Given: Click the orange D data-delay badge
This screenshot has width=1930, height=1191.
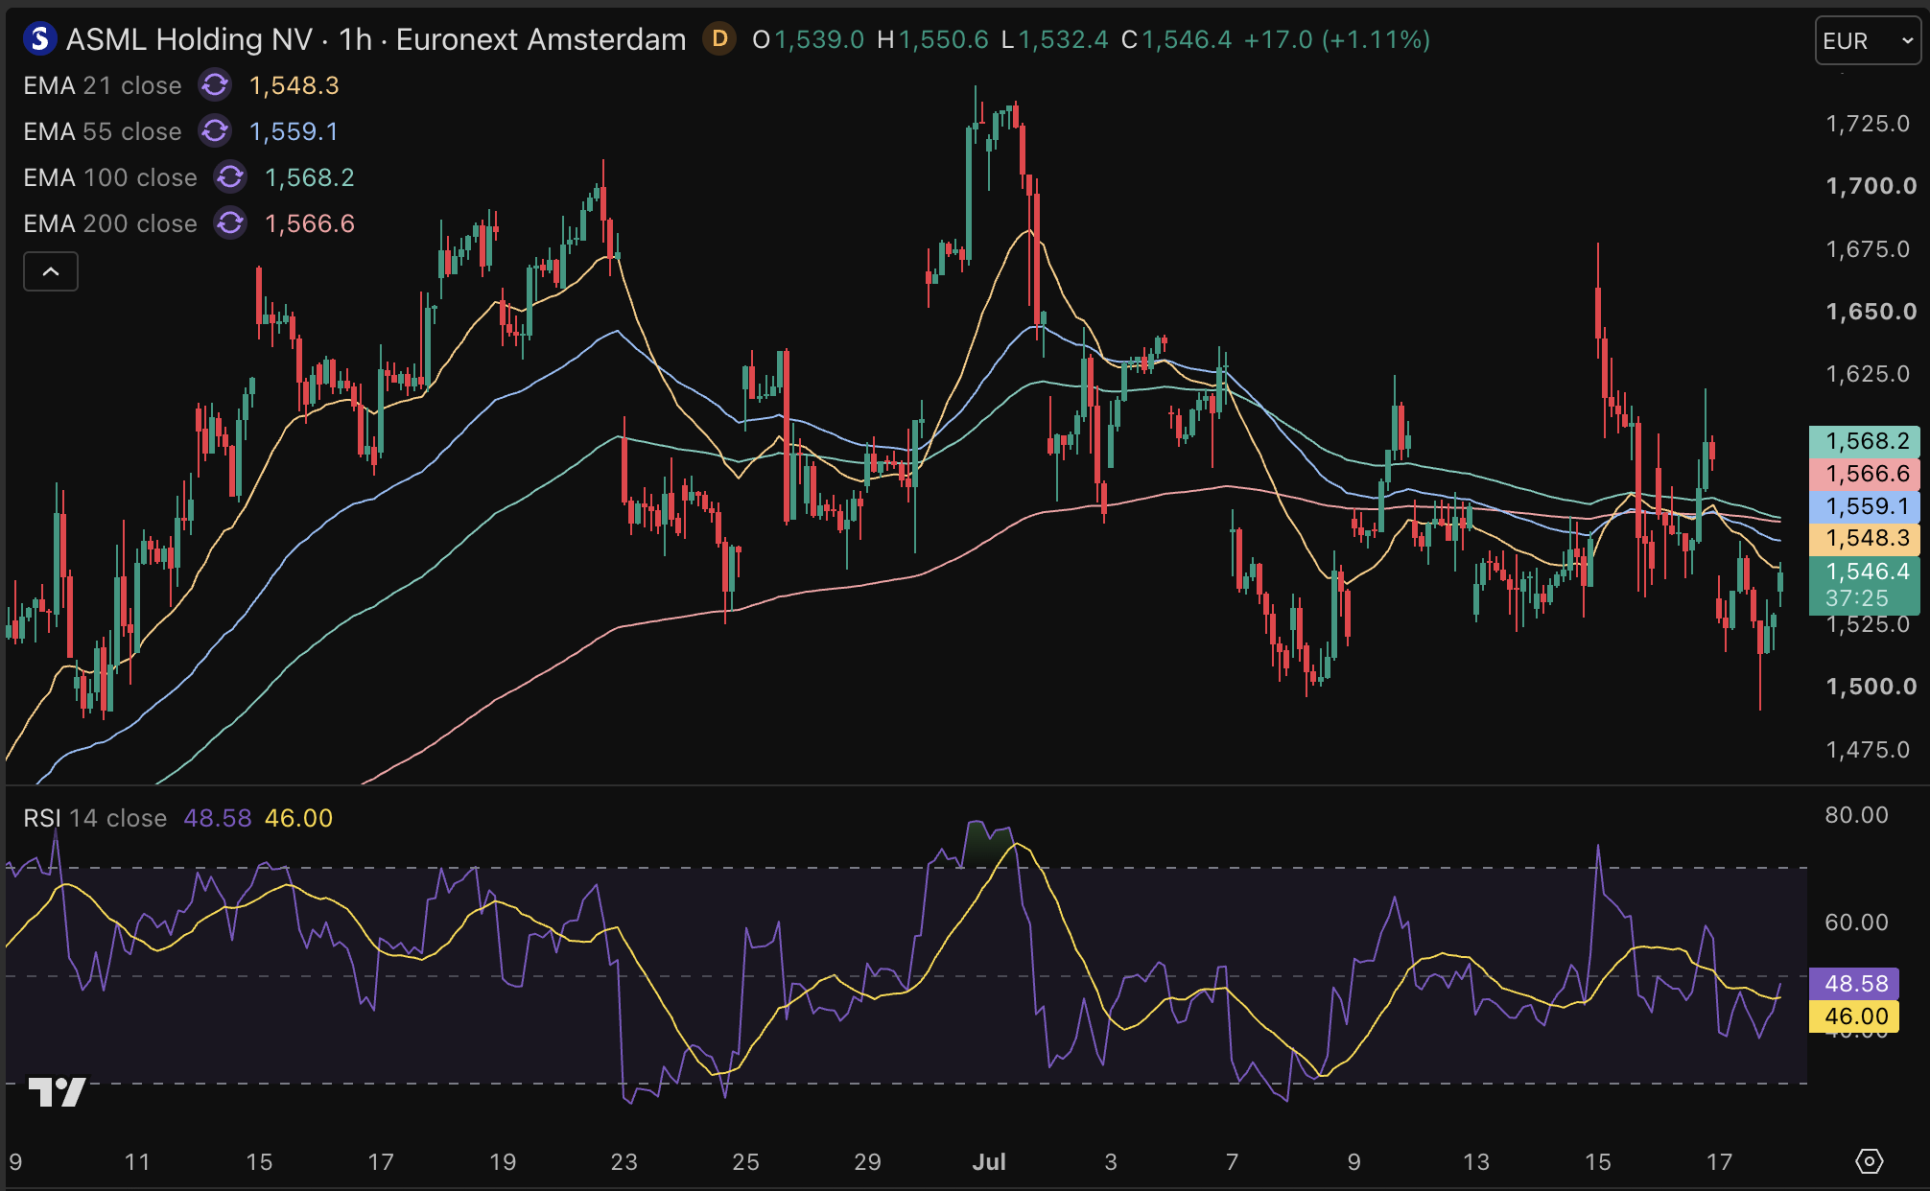Looking at the screenshot, I should [x=718, y=39].
